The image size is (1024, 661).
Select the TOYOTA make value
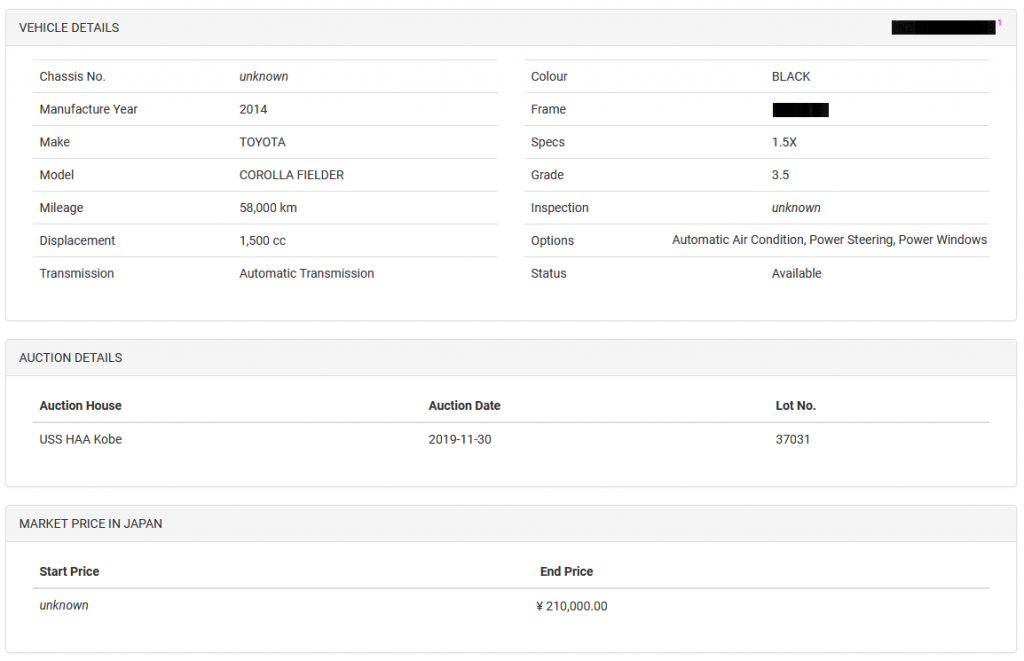262,142
